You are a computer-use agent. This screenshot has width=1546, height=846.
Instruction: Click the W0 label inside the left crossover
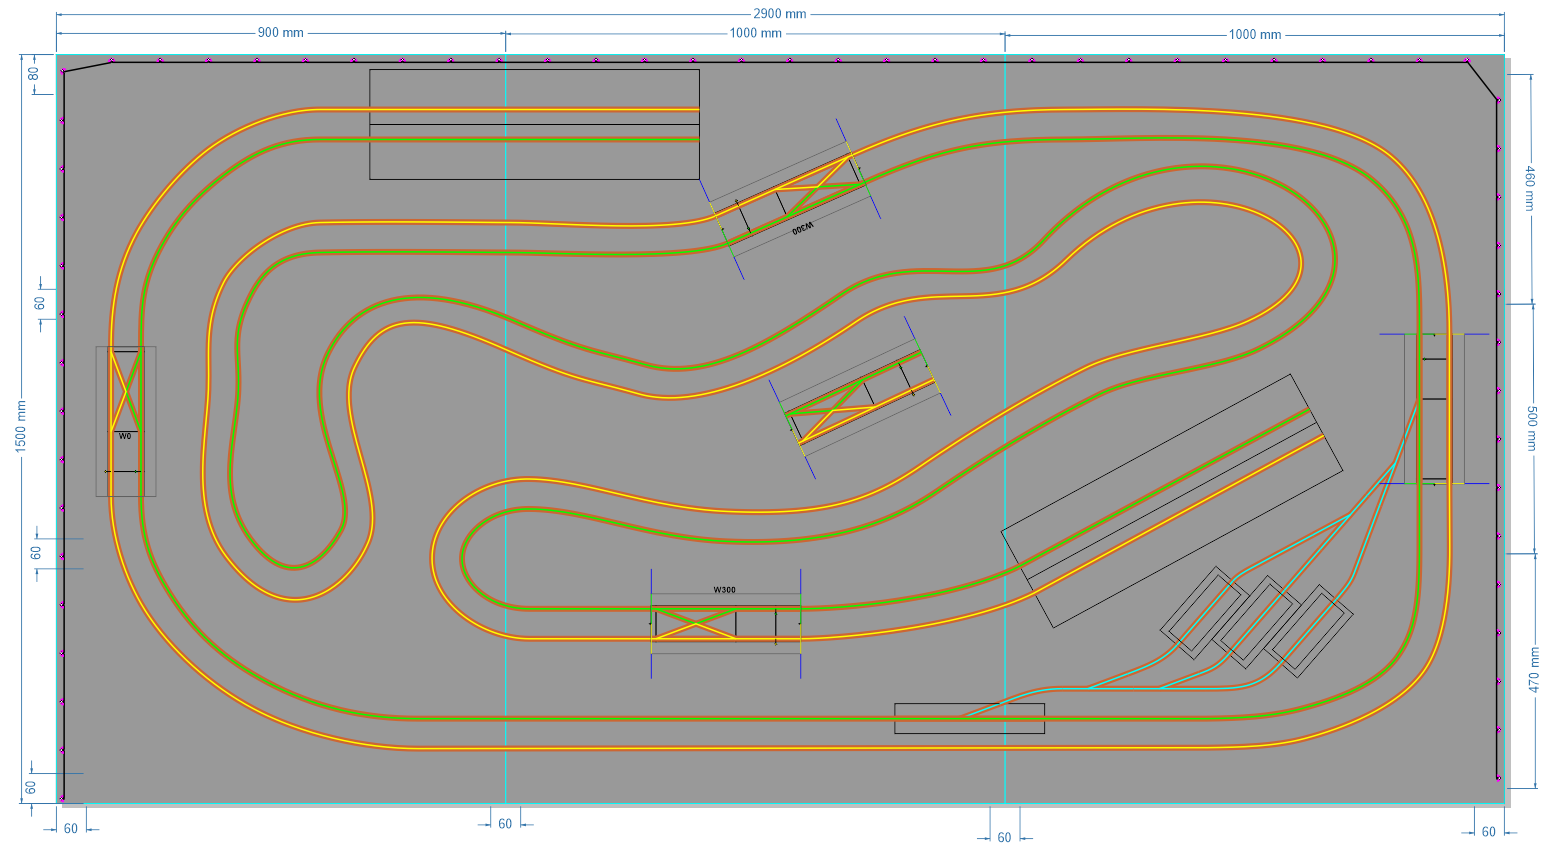coord(123,436)
